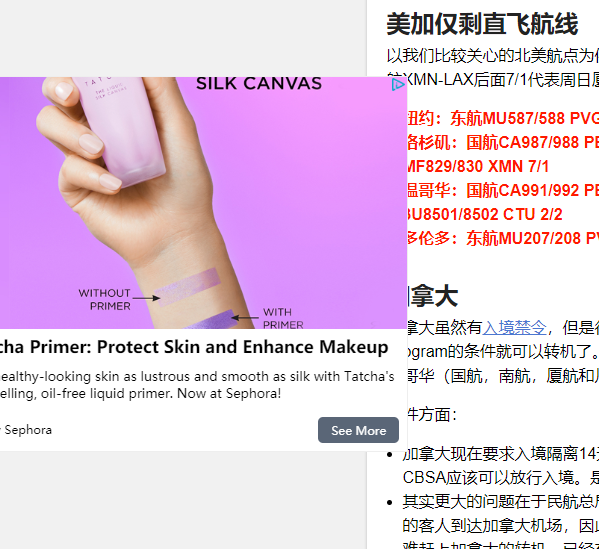Click the SILK CANVAS text in ad
The image size is (599, 549).
pos(259,84)
